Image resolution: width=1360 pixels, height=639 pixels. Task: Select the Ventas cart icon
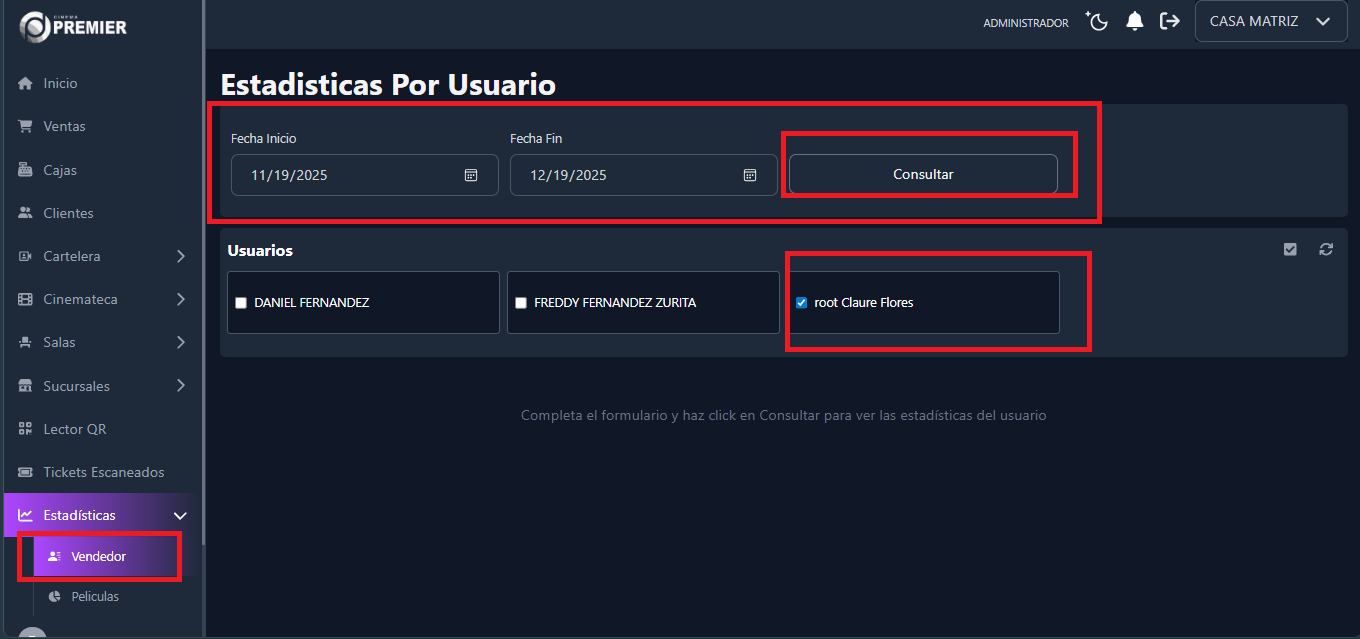pyautogui.click(x=28, y=126)
